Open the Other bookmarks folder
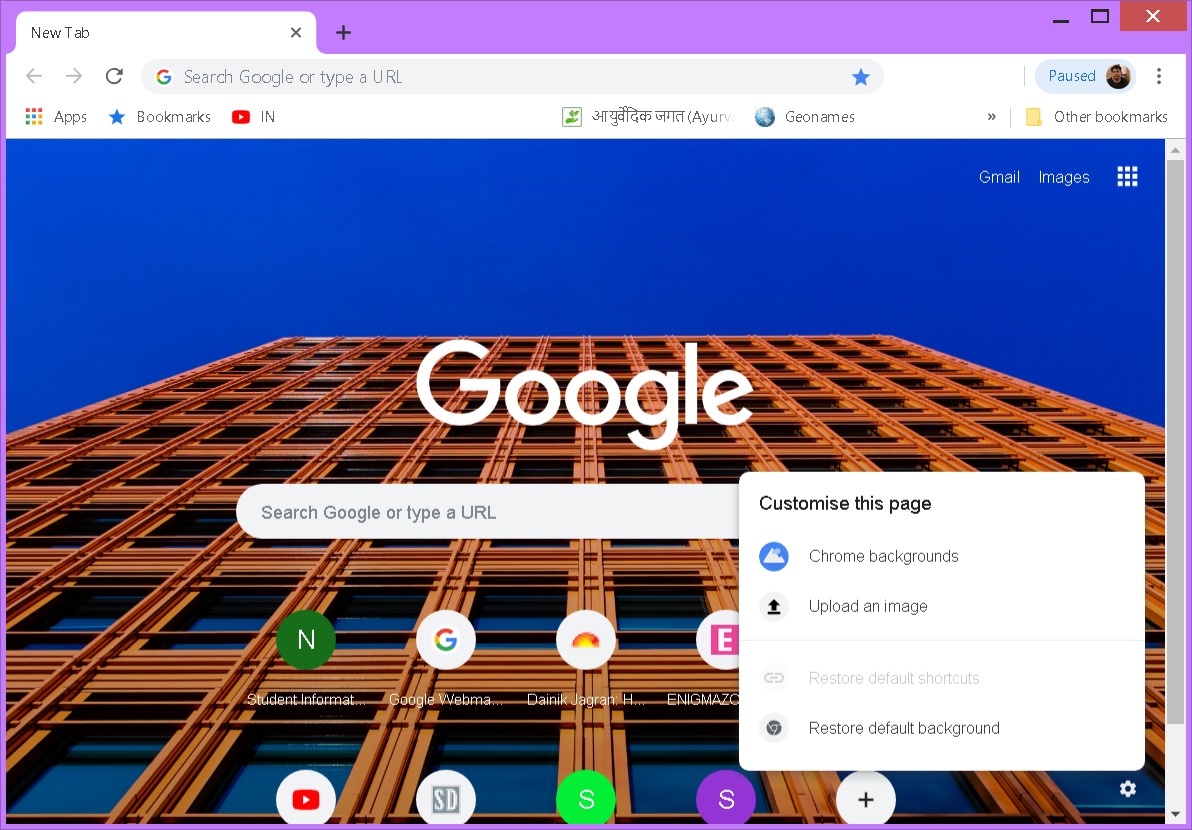Image resolution: width=1192 pixels, height=830 pixels. [1097, 116]
